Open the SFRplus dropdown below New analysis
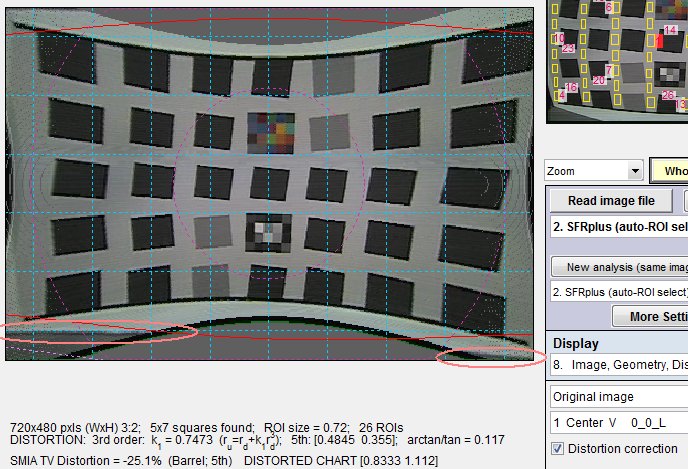 619,292
